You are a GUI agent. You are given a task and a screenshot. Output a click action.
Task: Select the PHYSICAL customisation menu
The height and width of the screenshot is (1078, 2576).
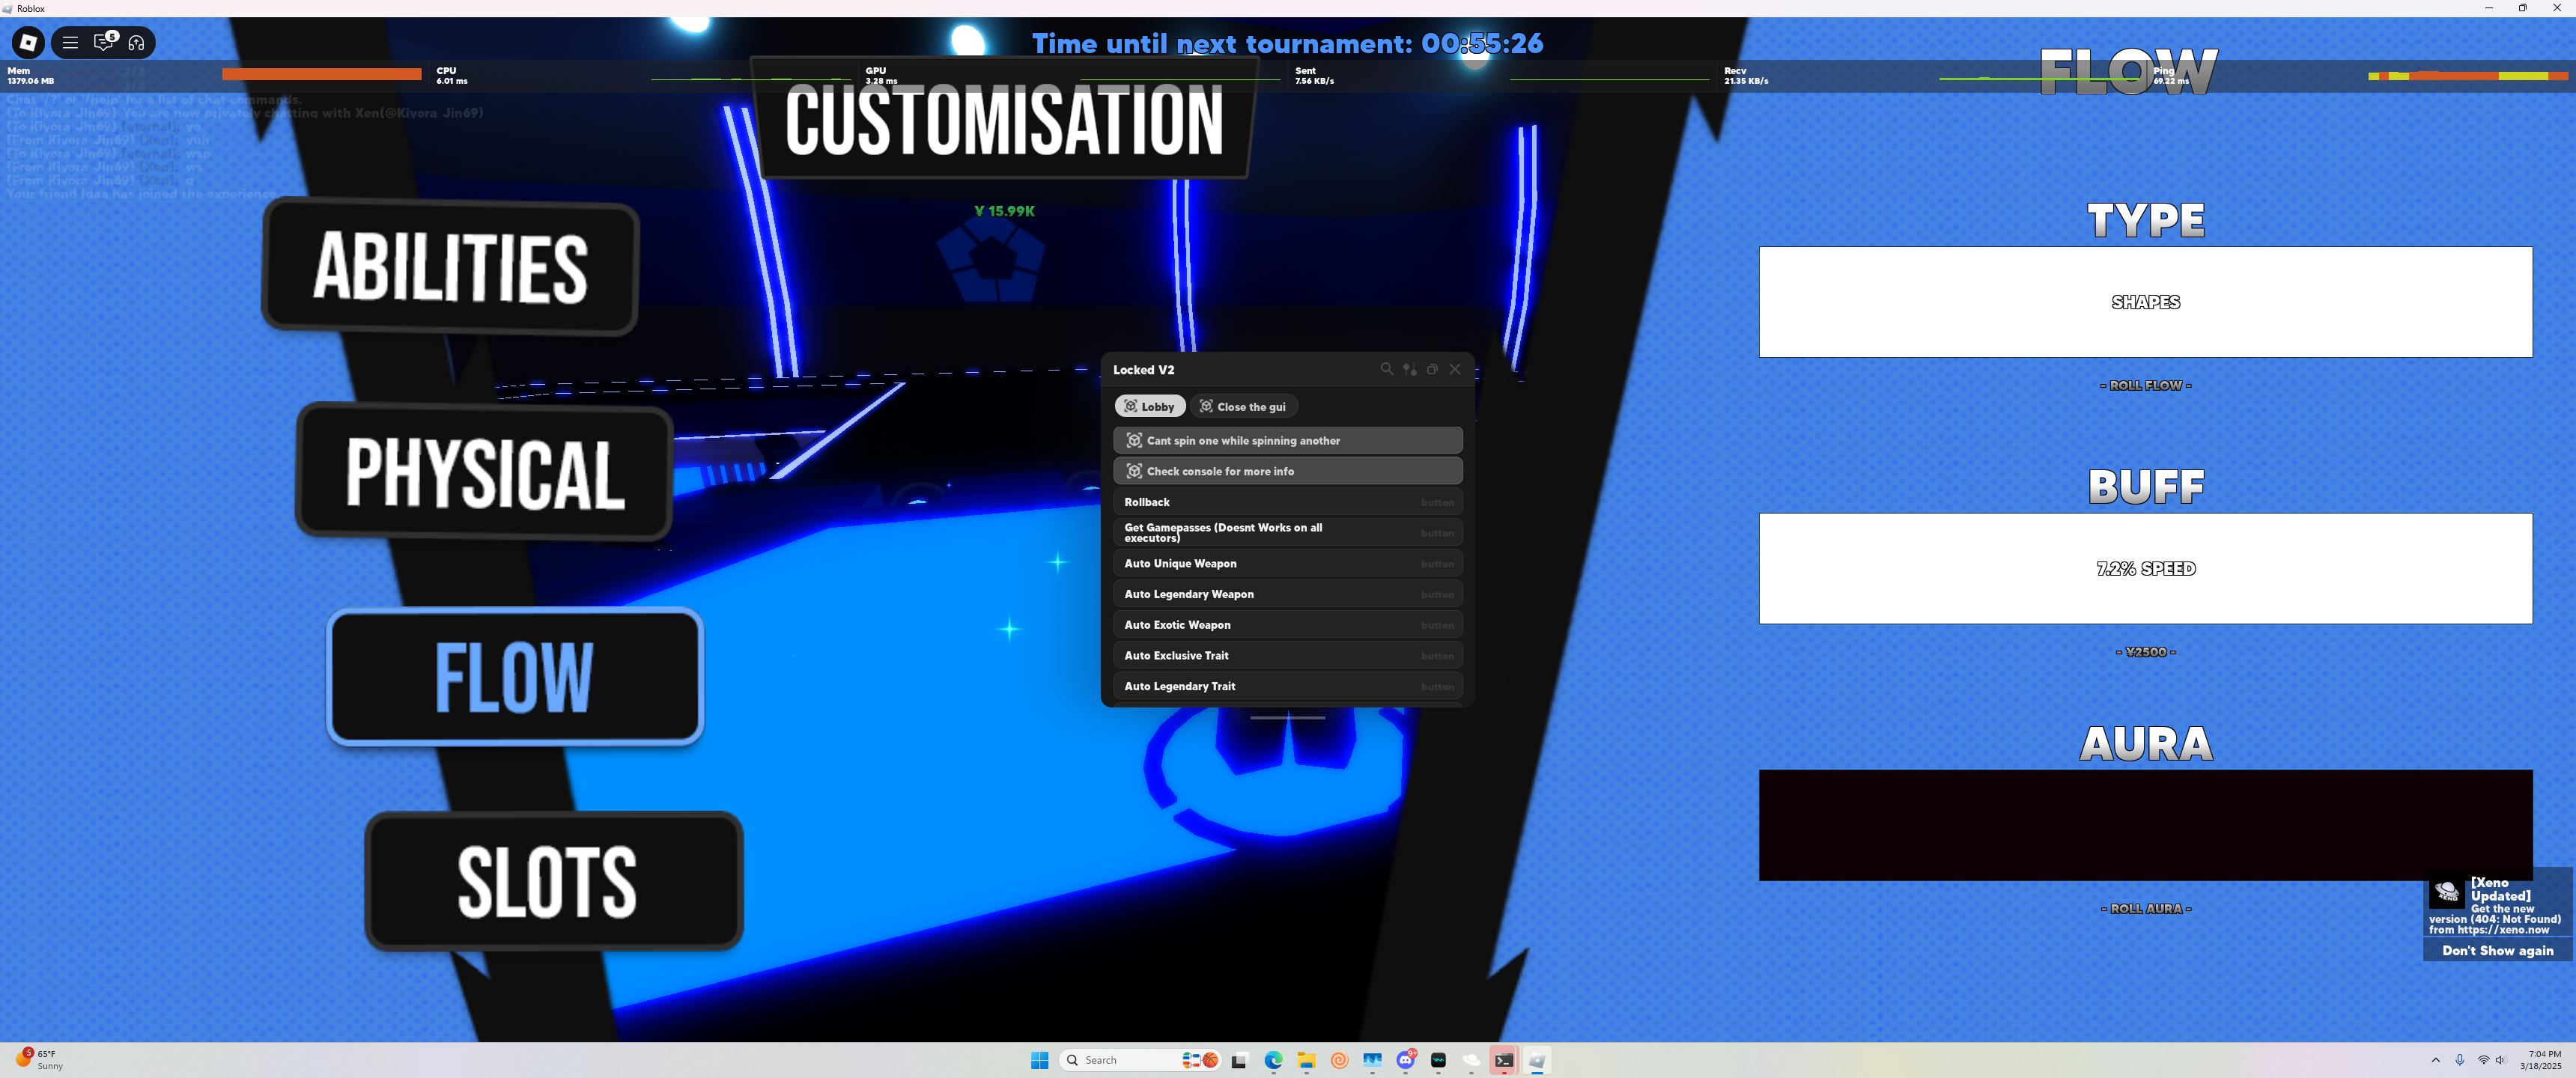coord(484,472)
